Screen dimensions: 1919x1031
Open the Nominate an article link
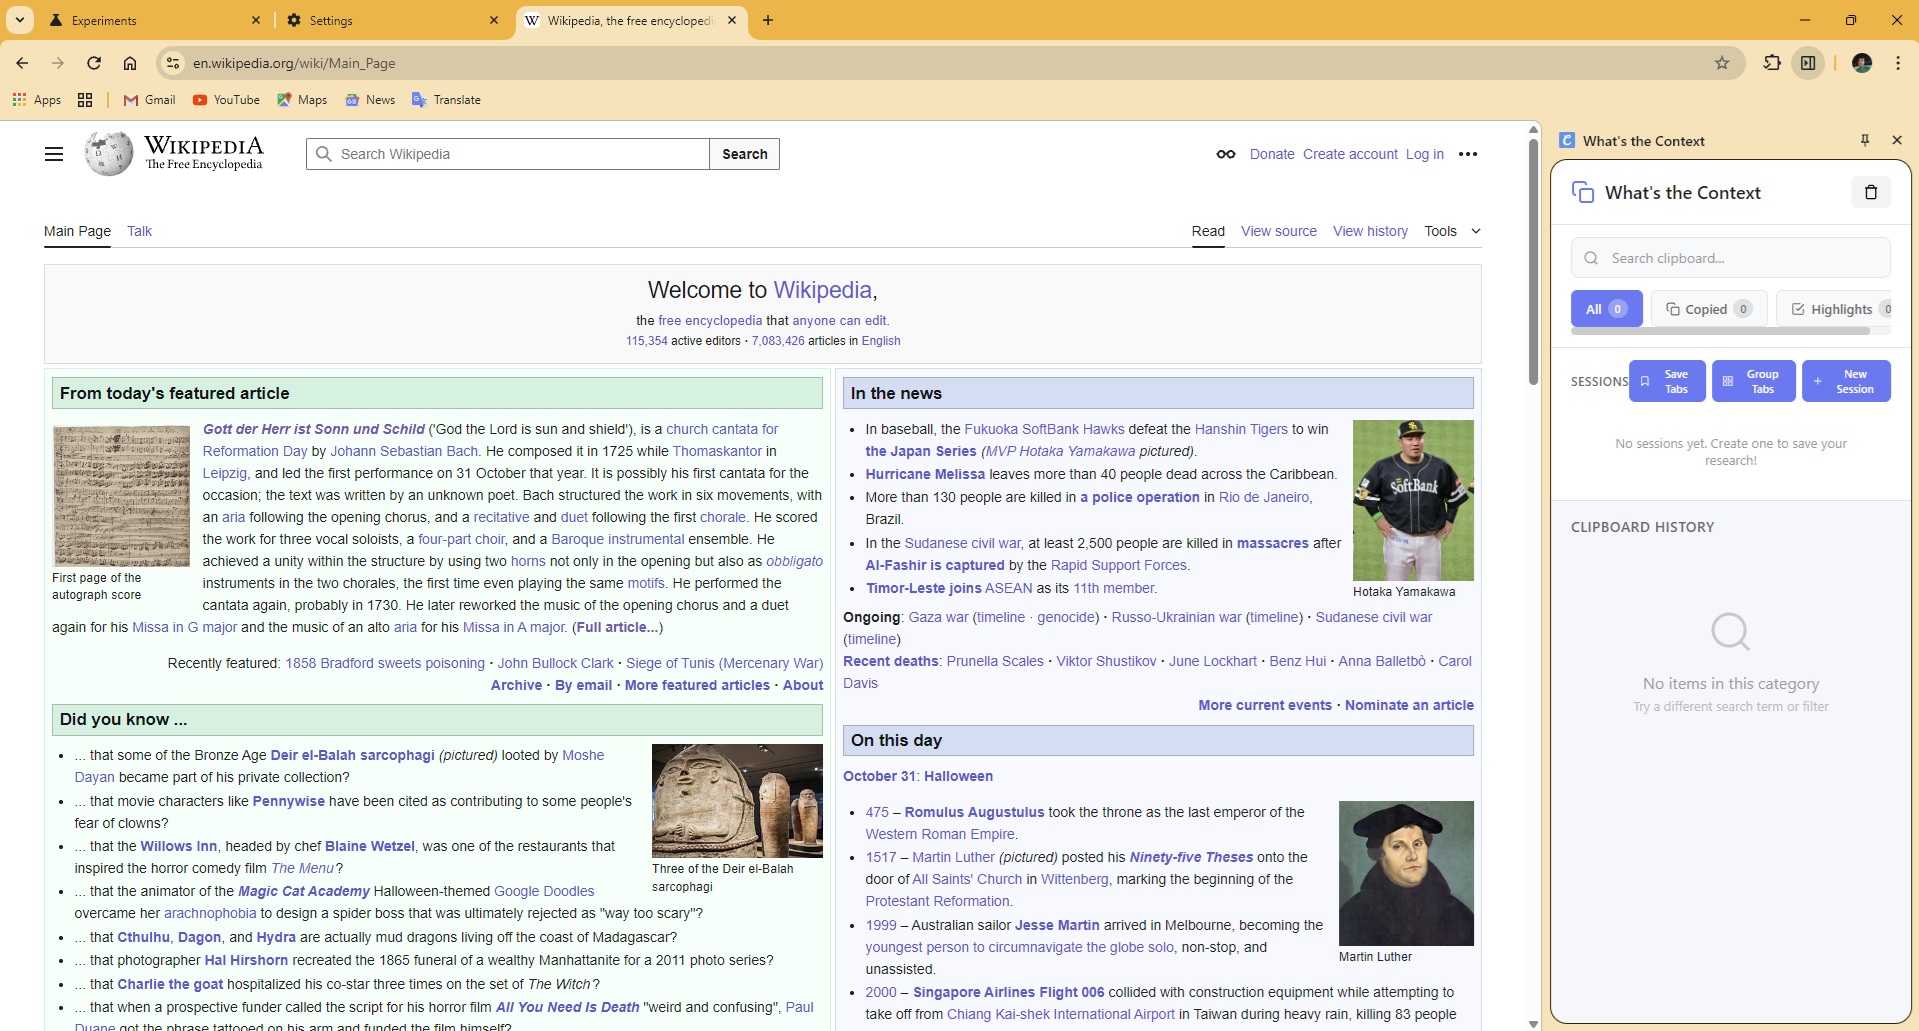tap(1409, 705)
